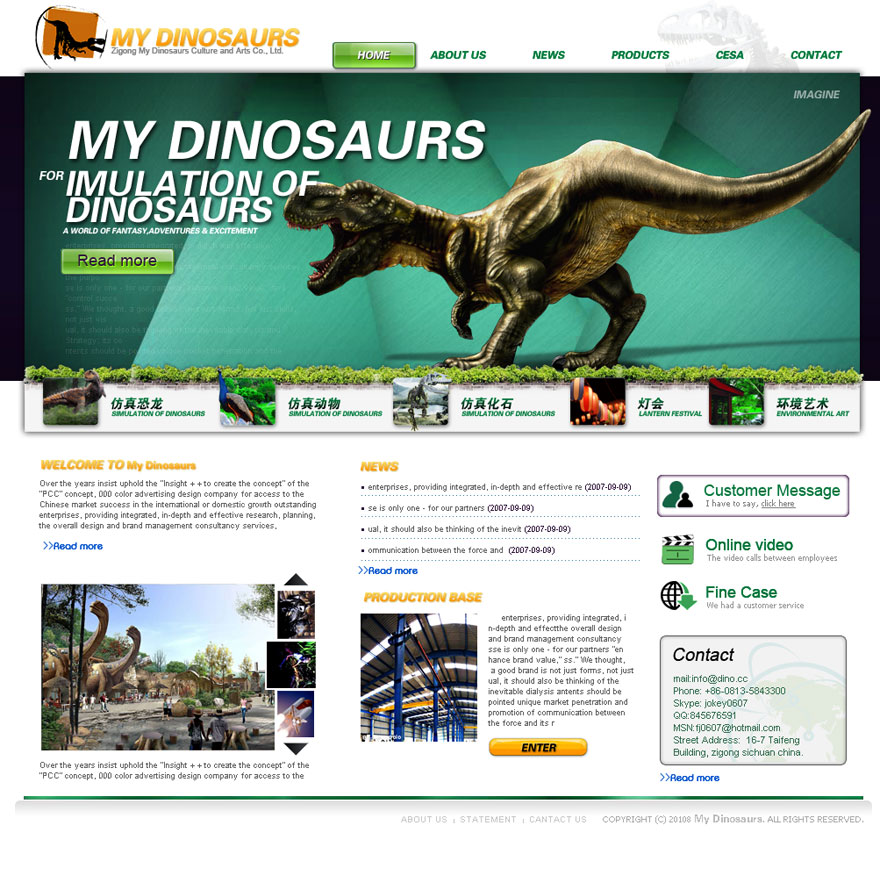880x890 pixels.
Task: Open the Customer Message person icon
Action: [678, 495]
